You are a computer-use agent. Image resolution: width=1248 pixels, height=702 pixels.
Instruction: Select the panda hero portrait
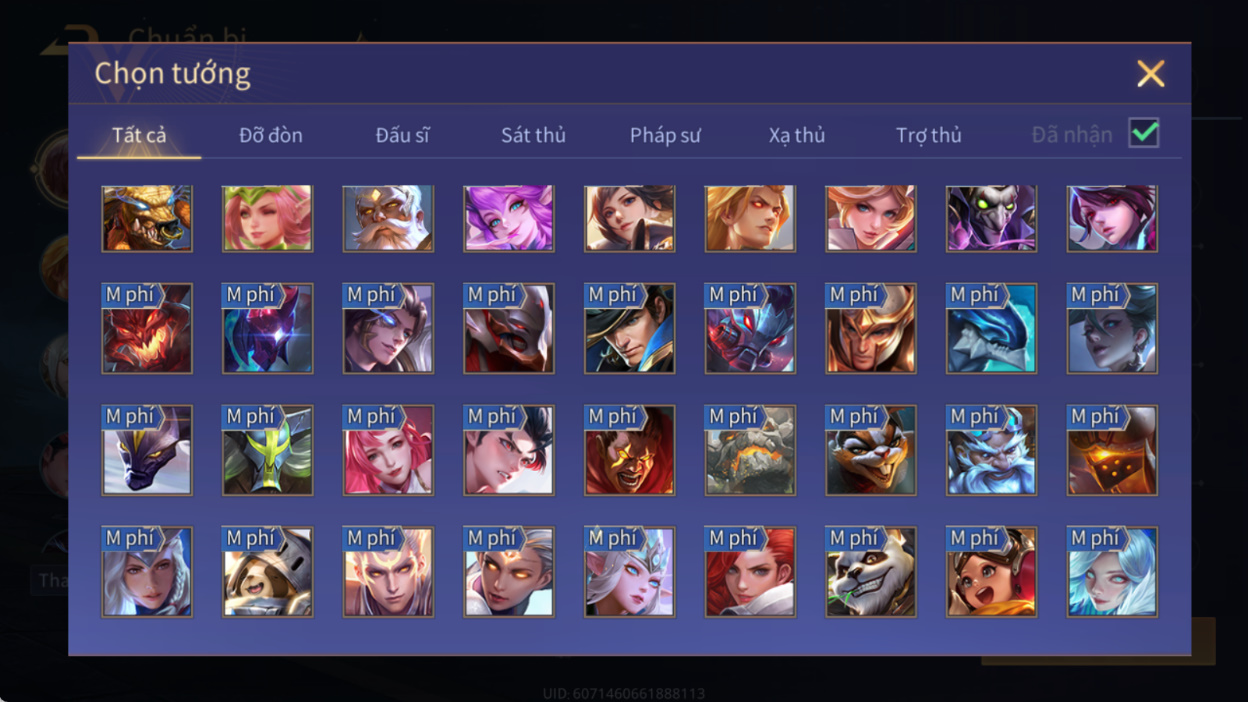[871, 572]
